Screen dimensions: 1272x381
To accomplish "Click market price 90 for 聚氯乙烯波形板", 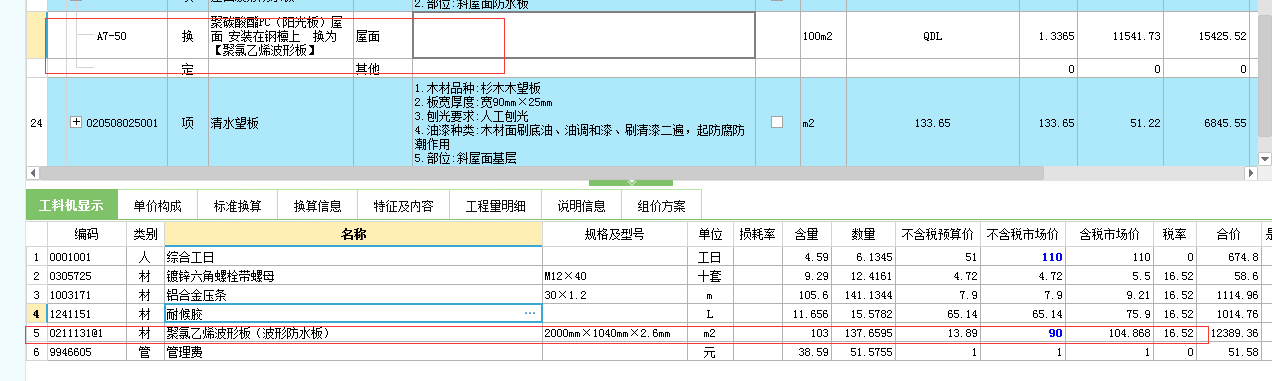I will [1023, 332].
